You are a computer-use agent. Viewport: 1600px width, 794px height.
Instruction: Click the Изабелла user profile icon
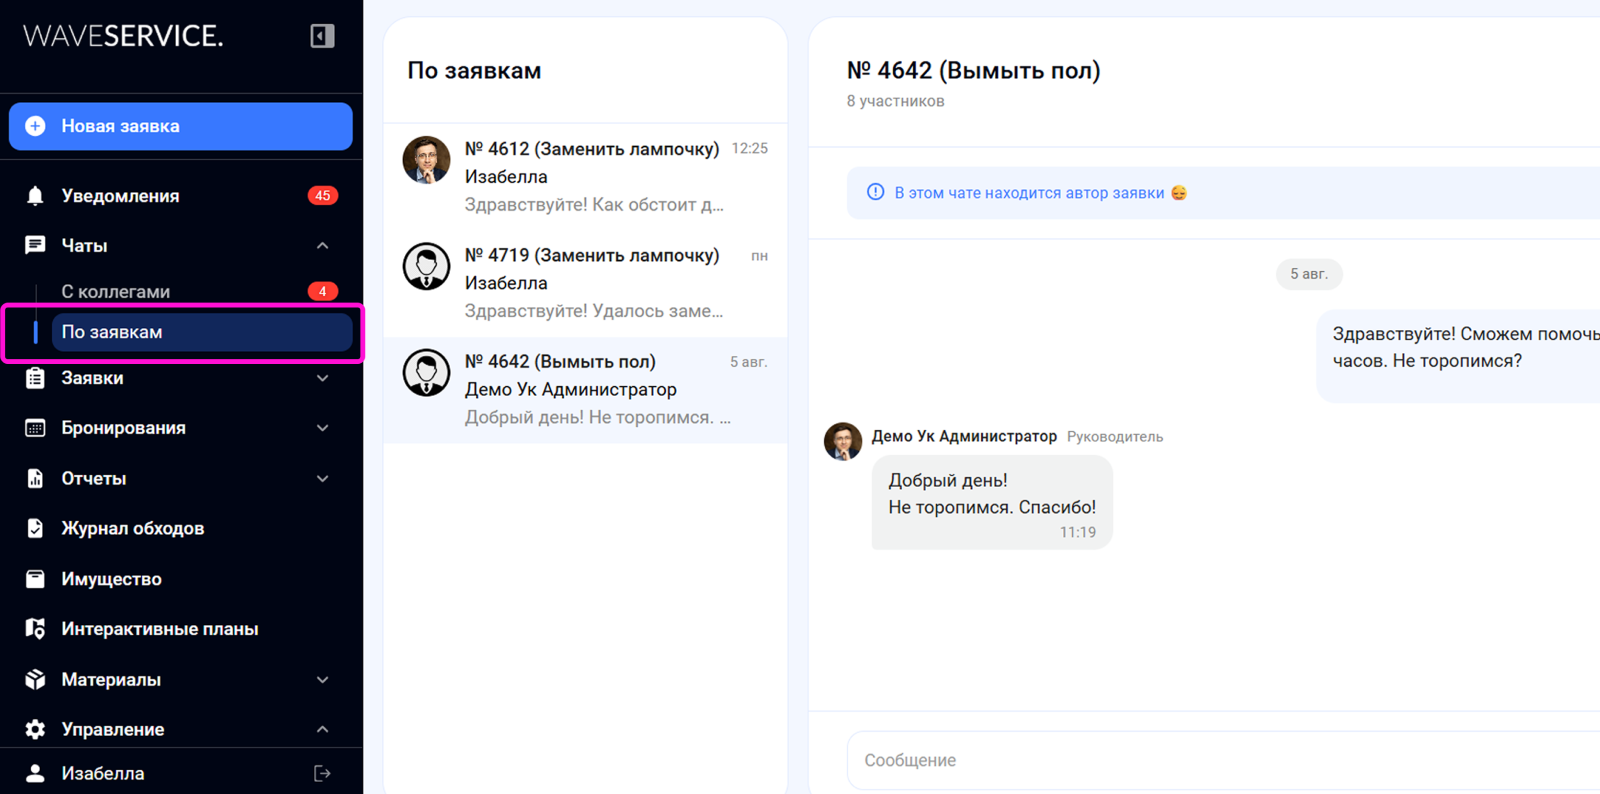click(35, 773)
